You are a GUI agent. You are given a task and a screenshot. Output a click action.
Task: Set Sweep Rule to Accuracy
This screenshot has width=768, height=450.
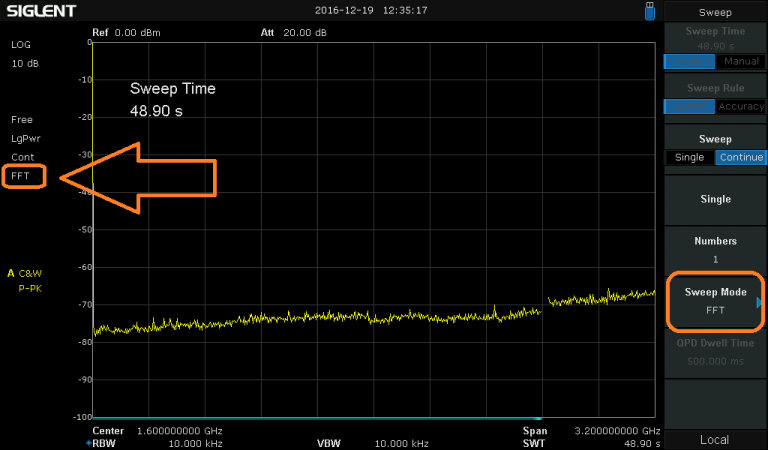[741, 106]
